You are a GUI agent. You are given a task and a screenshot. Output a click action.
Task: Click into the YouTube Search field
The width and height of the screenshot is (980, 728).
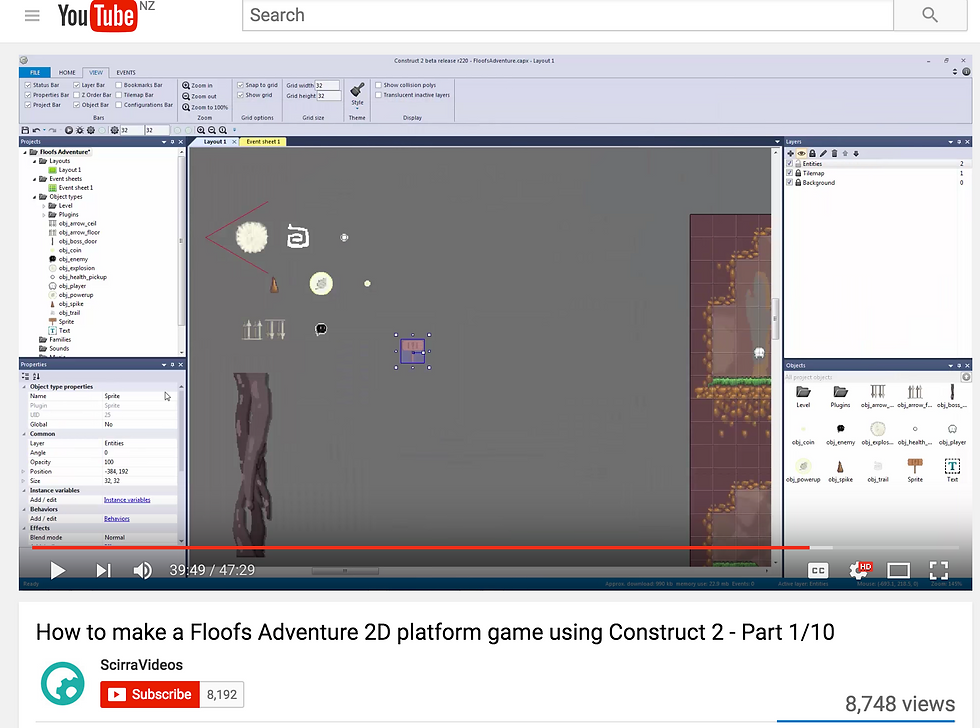pyautogui.click(x=568, y=15)
